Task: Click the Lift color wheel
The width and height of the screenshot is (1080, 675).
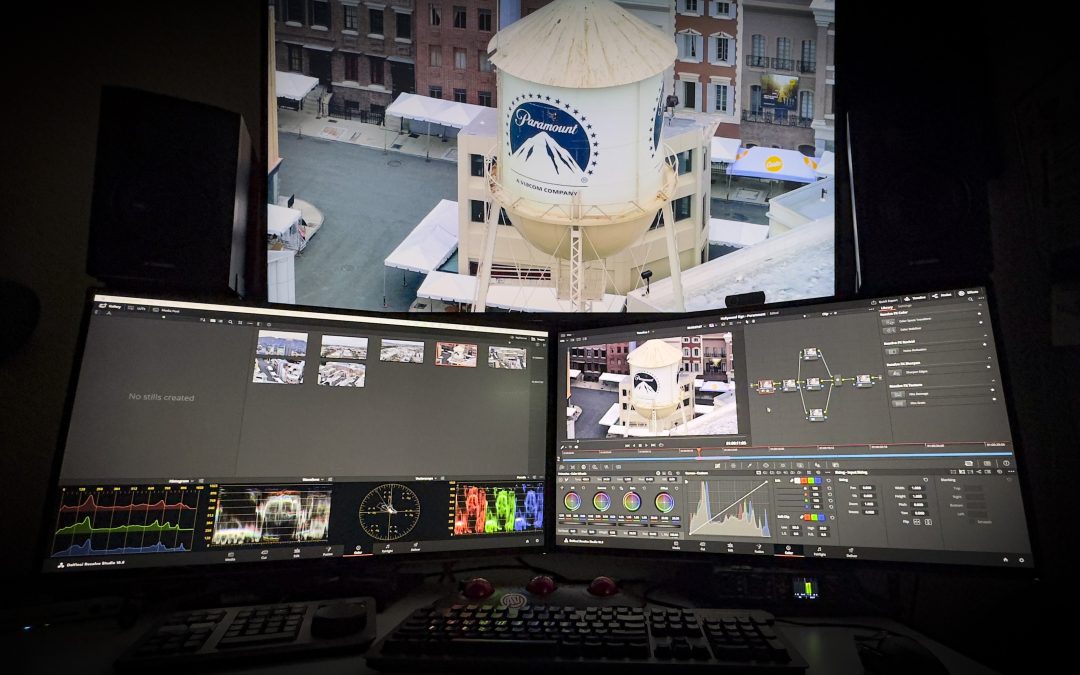Action: tap(572, 500)
